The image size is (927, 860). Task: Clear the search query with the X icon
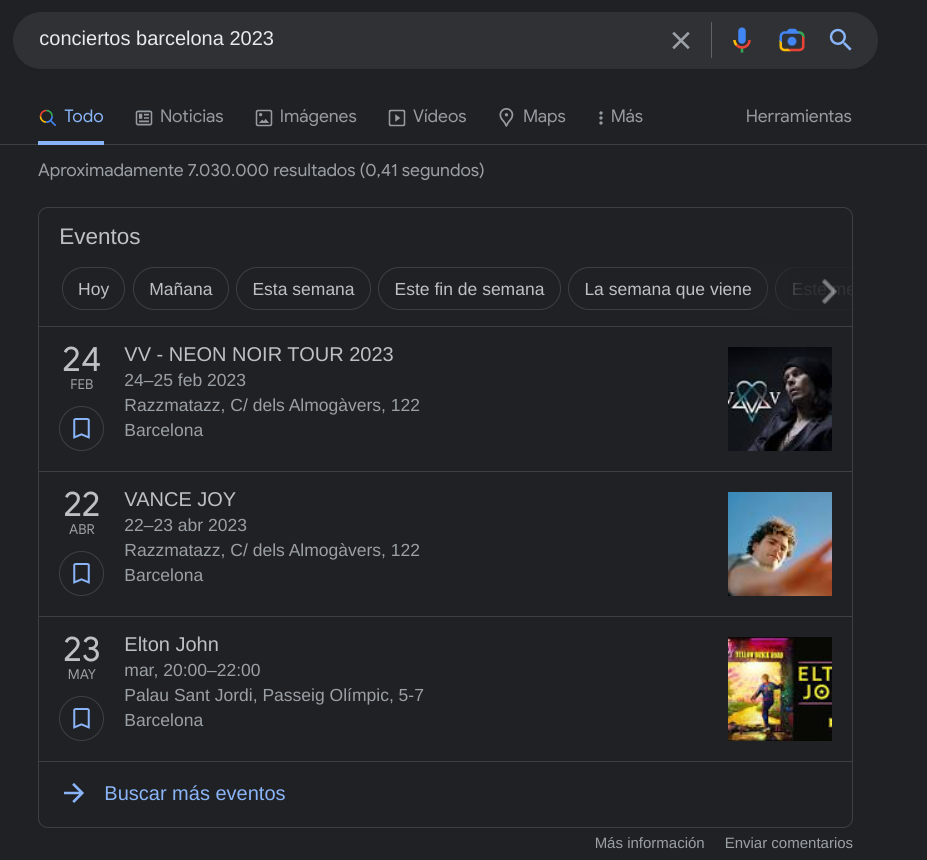[x=680, y=40]
